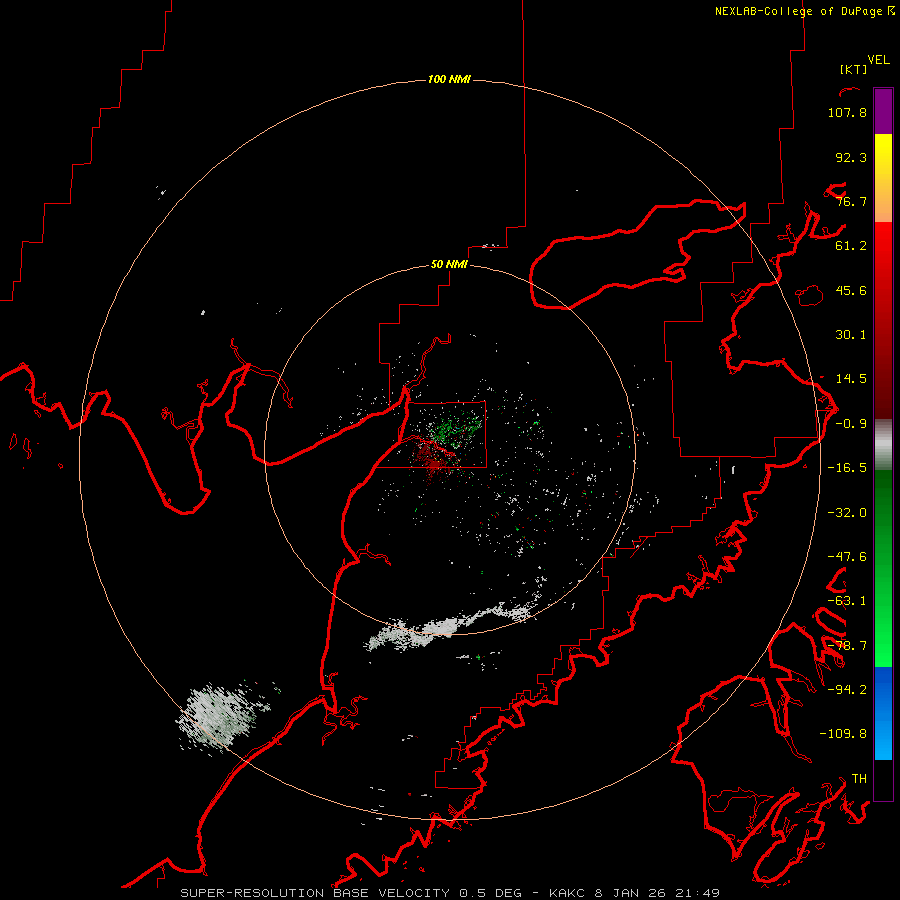The image size is (900, 900).
Task: Select the -78.7 scale value
Action: click(x=847, y=646)
